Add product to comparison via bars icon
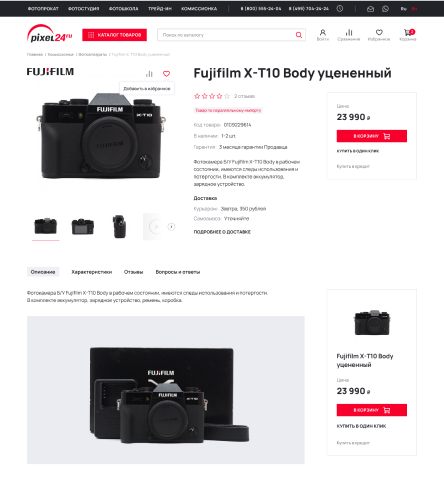The image size is (444, 482). point(149,74)
